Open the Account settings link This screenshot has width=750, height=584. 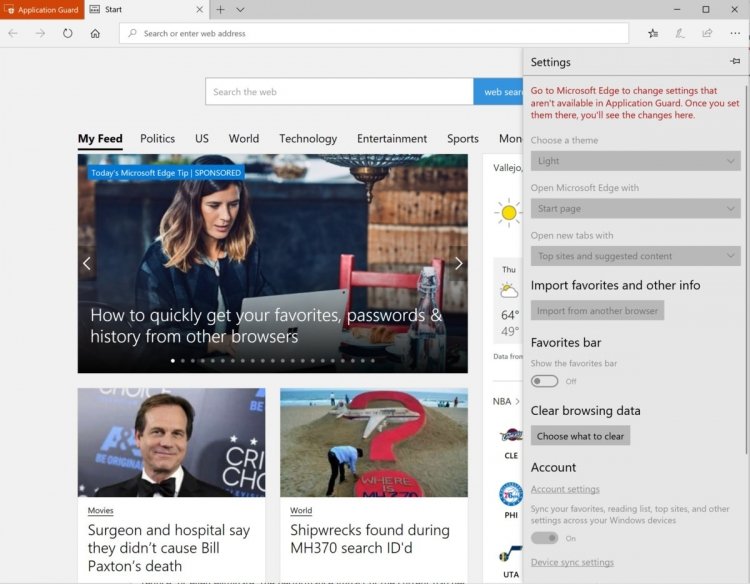tap(565, 489)
